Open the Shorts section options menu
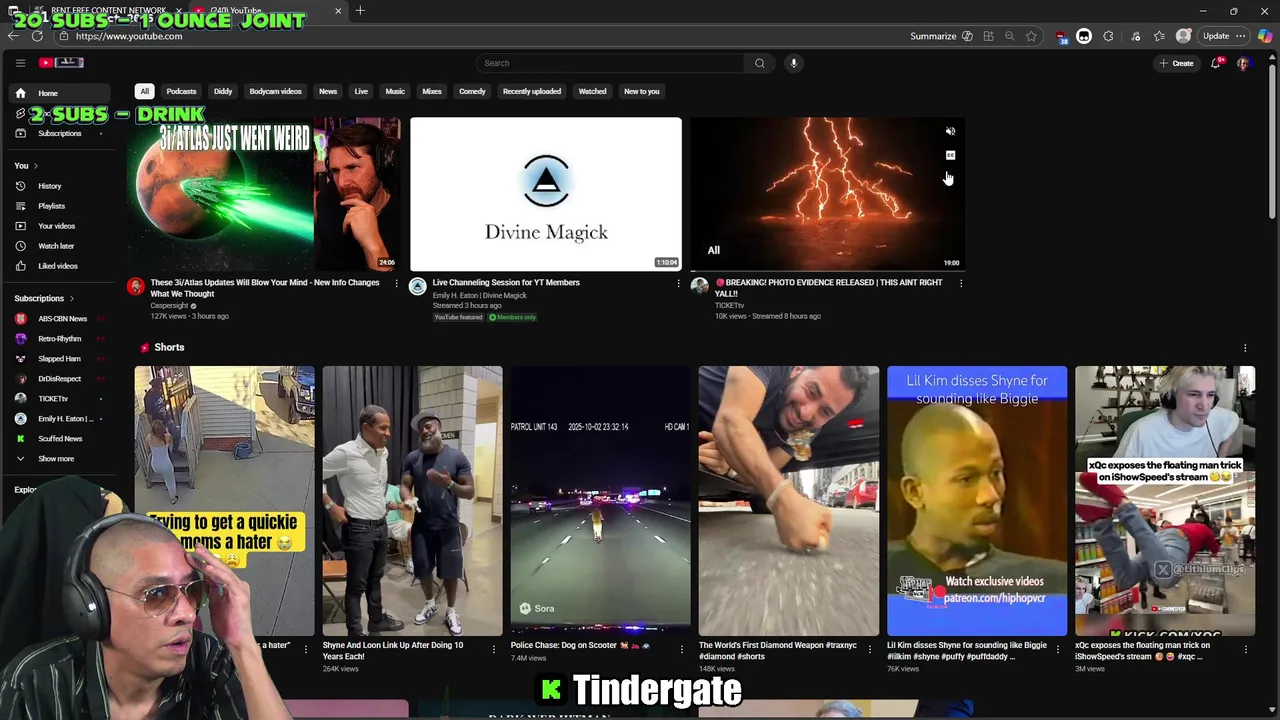The width and height of the screenshot is (1280, 720). 1245,348
